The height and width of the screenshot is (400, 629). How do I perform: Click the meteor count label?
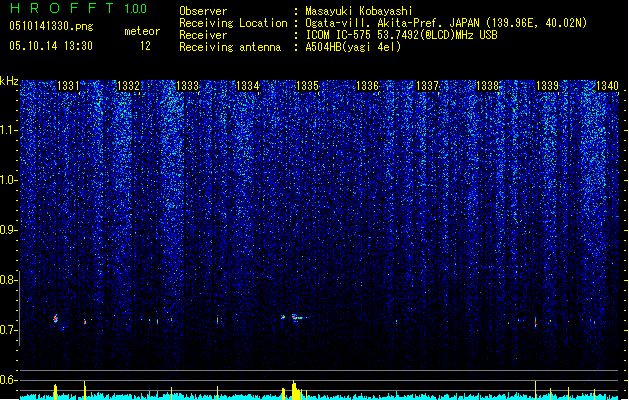[x=142, y=31]
